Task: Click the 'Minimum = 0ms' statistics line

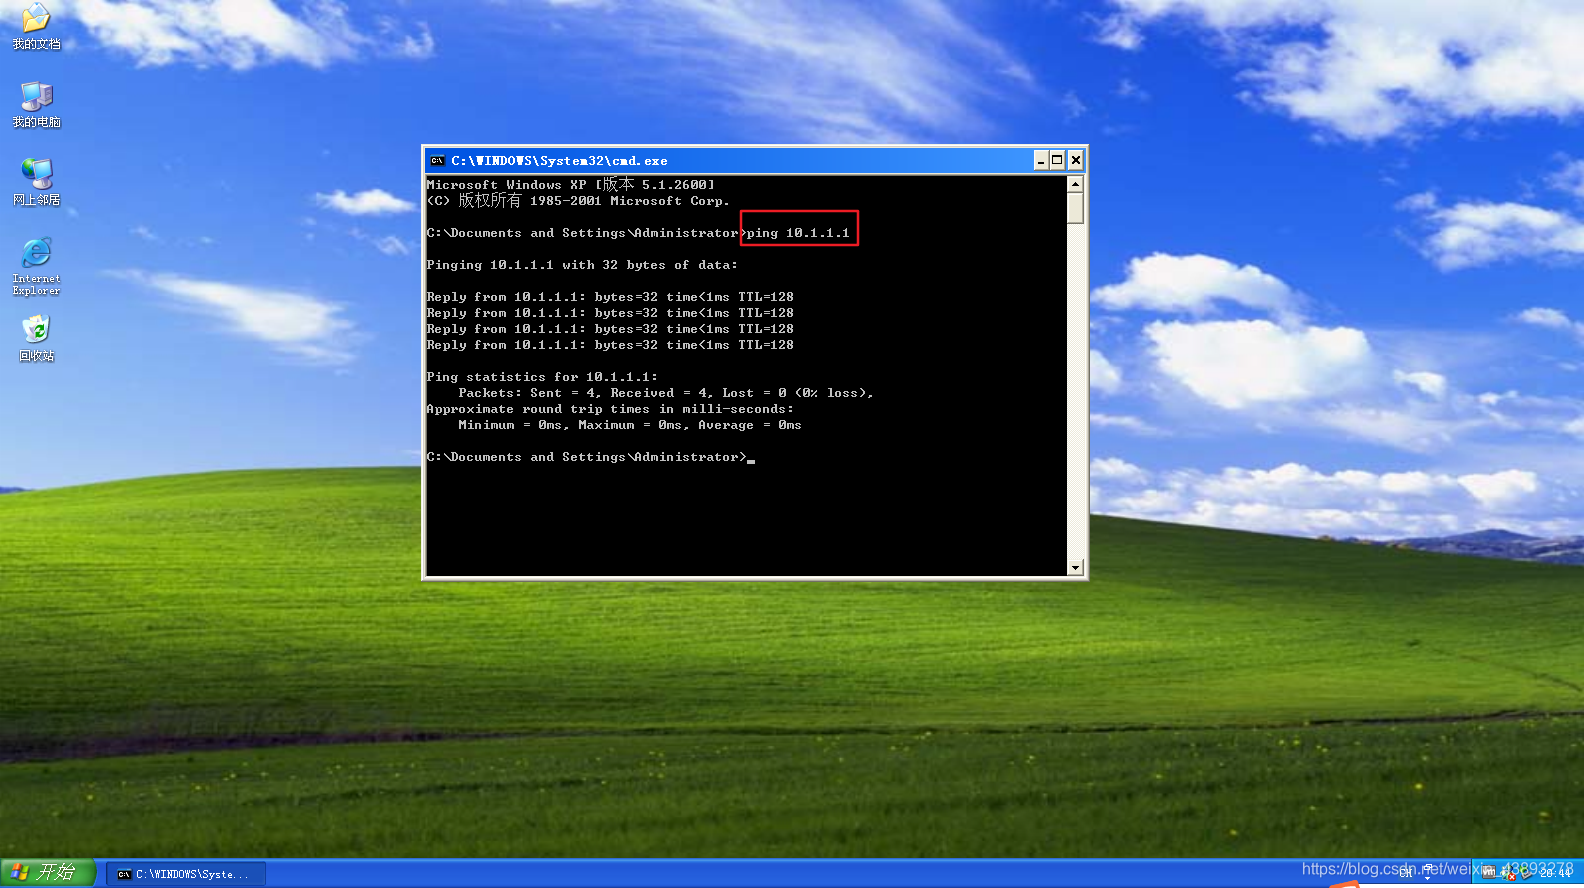Action: [630, 425]
